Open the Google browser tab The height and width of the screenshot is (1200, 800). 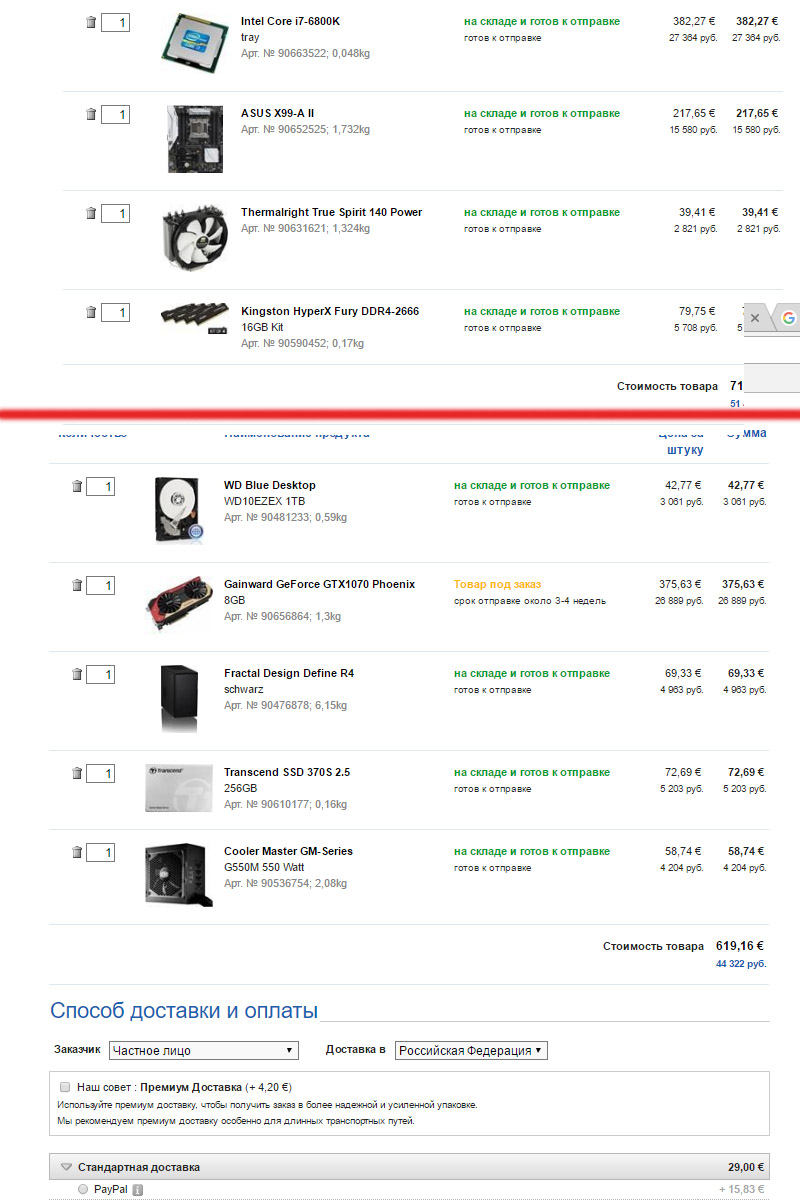(788, 318)
